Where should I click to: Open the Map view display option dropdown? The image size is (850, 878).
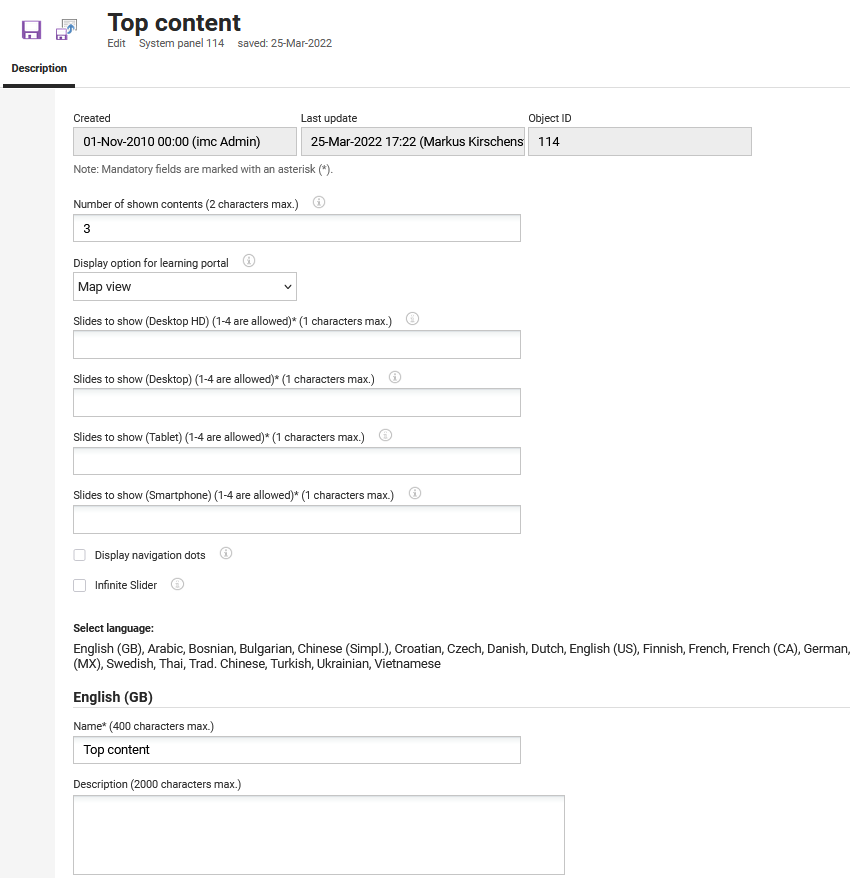[185, 287]
